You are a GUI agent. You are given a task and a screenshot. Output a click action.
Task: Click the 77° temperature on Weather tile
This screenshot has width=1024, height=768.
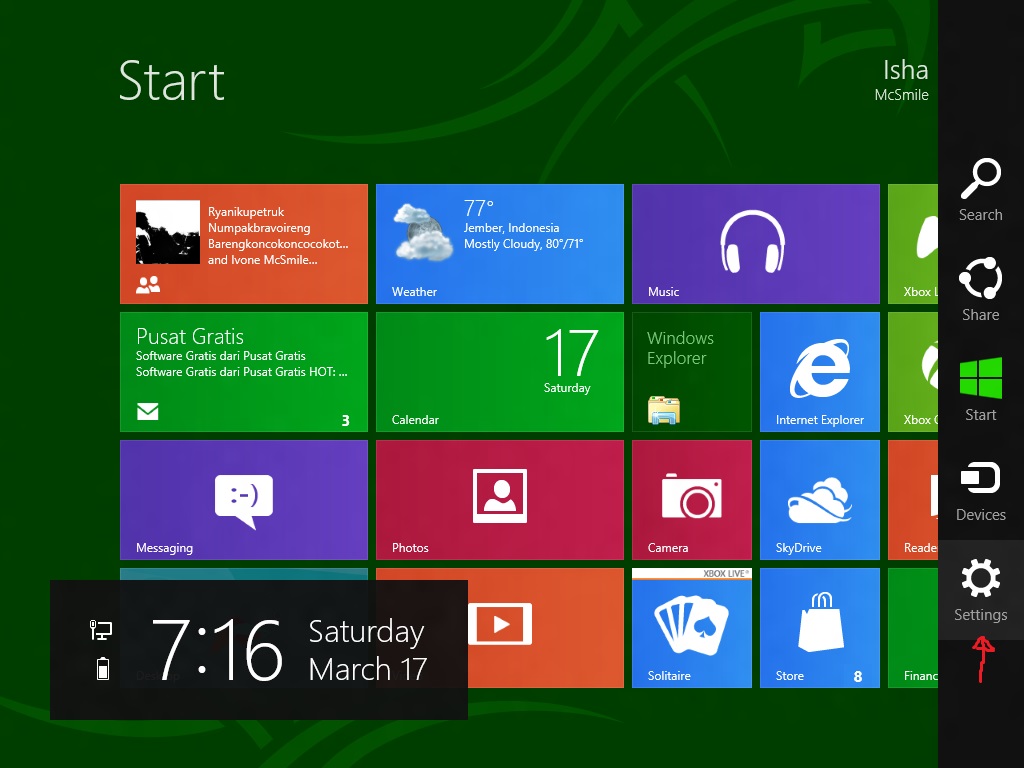pyautogui.click(x=478, y=208)
